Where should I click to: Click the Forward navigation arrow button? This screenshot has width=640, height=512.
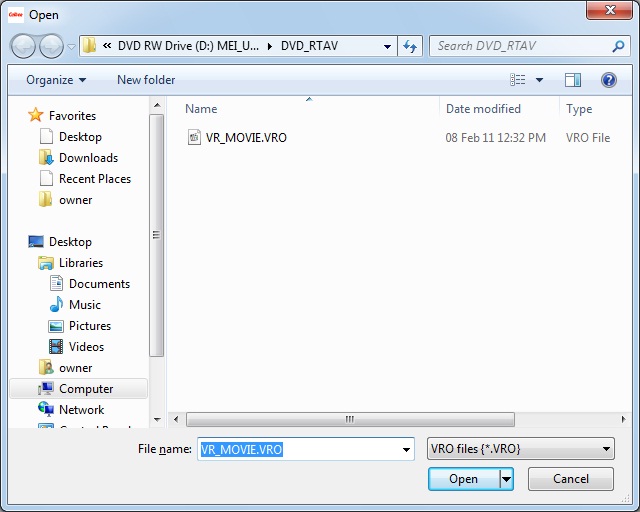click(51, 46)
